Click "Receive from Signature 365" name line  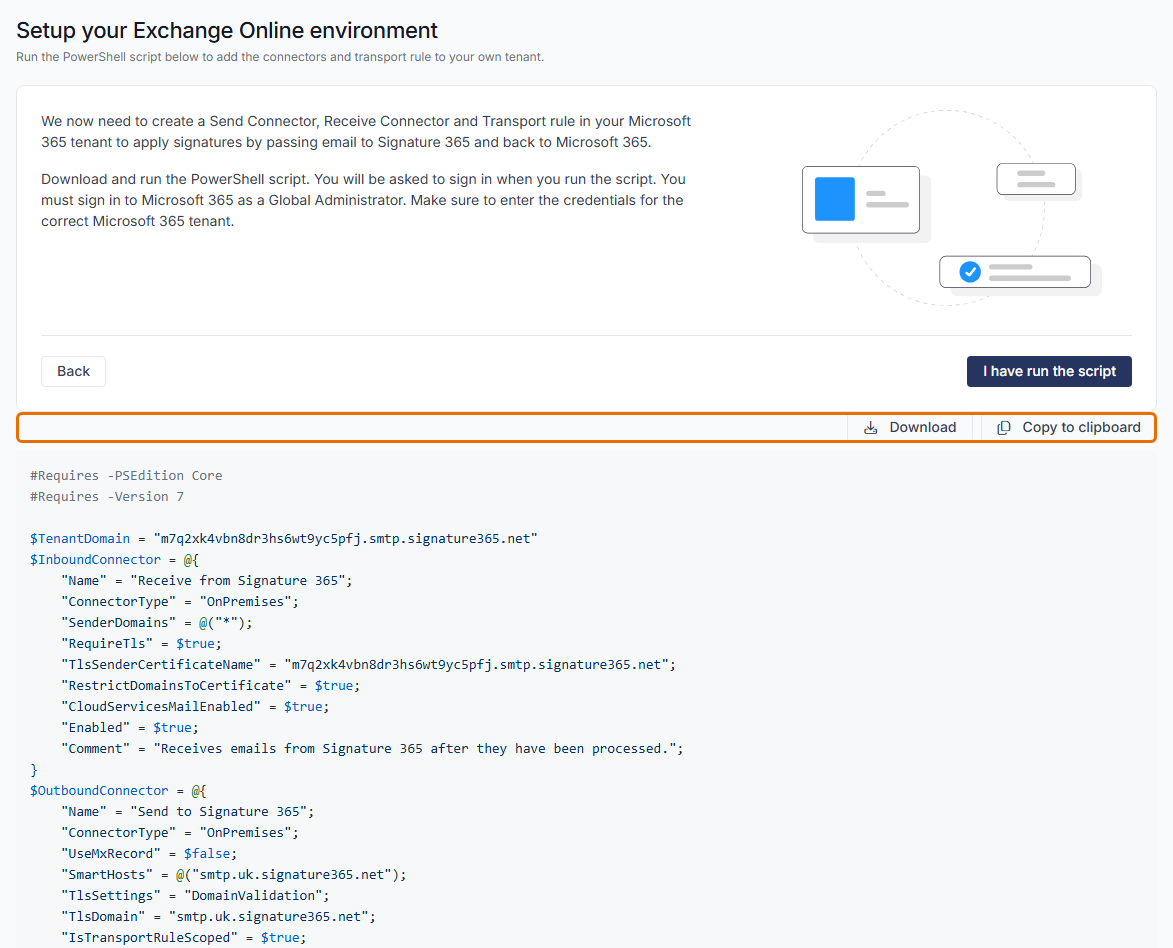click(206, 580)
